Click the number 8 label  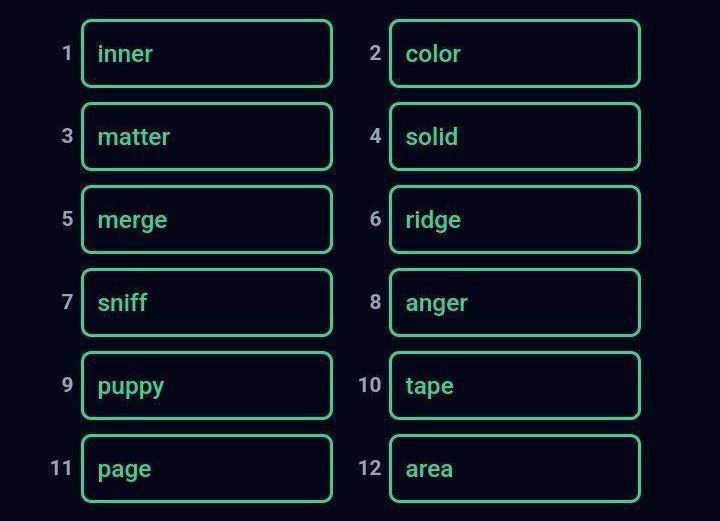[x=375, y=302]
